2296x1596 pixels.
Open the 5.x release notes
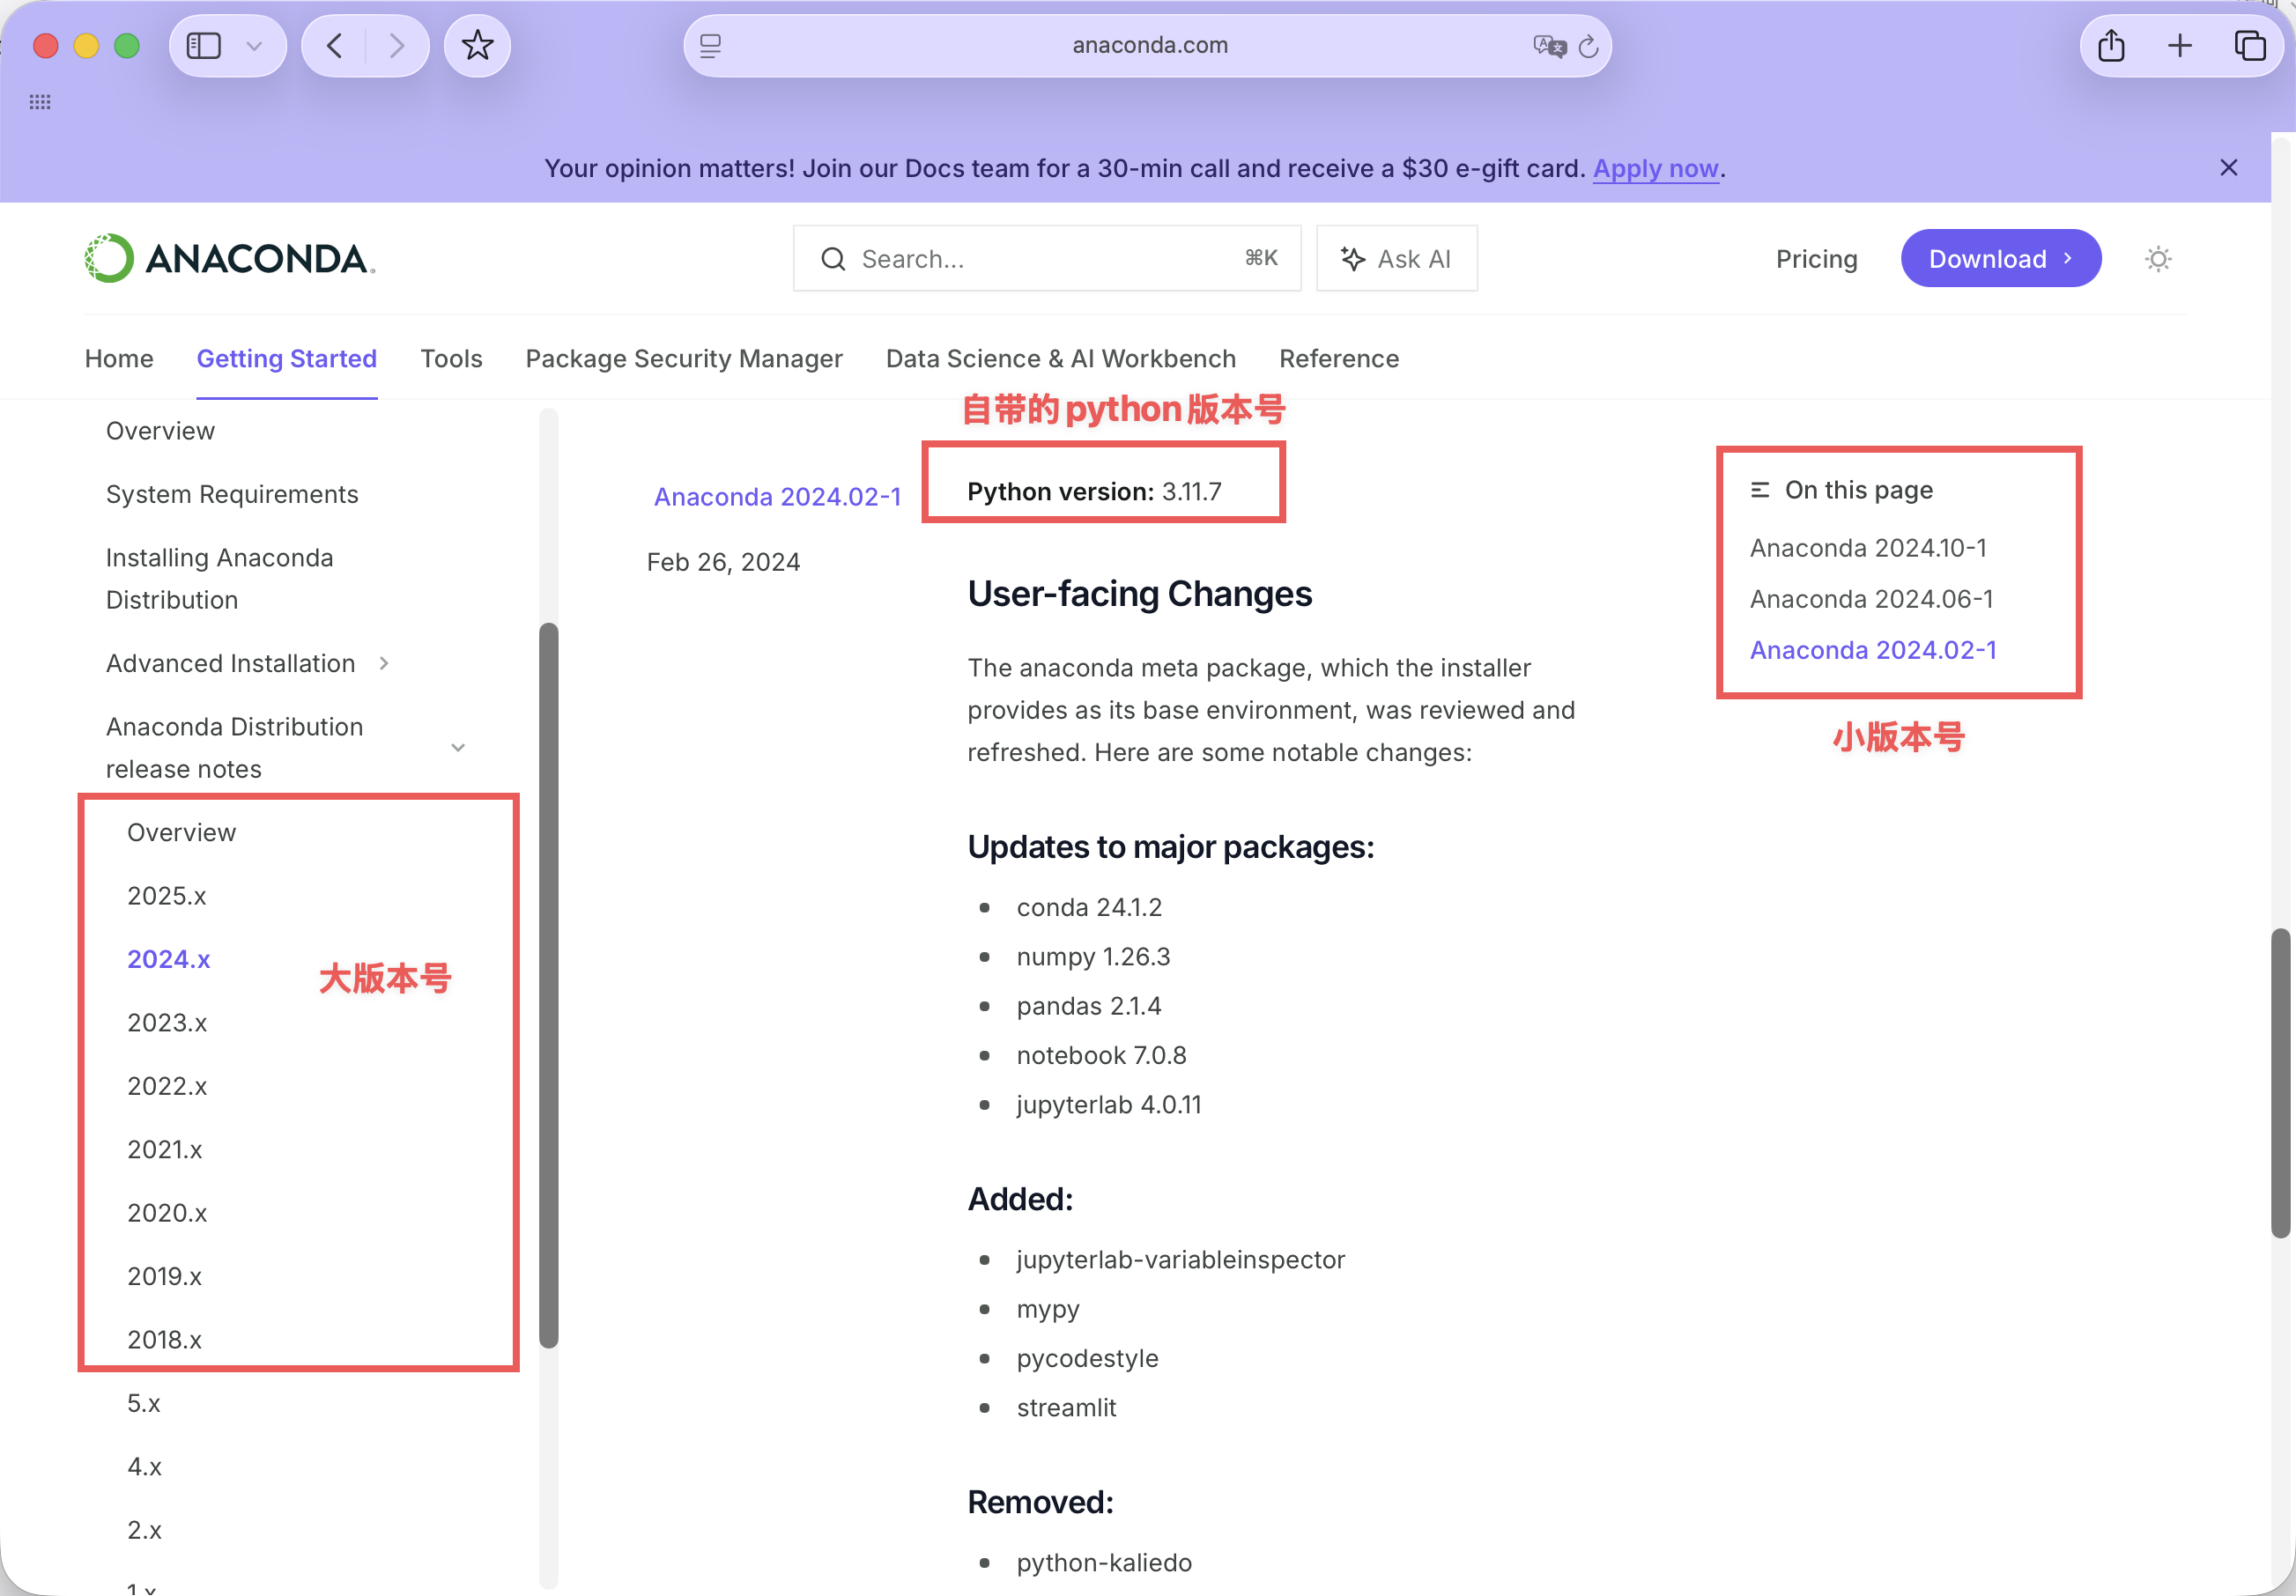point(144,1404)
